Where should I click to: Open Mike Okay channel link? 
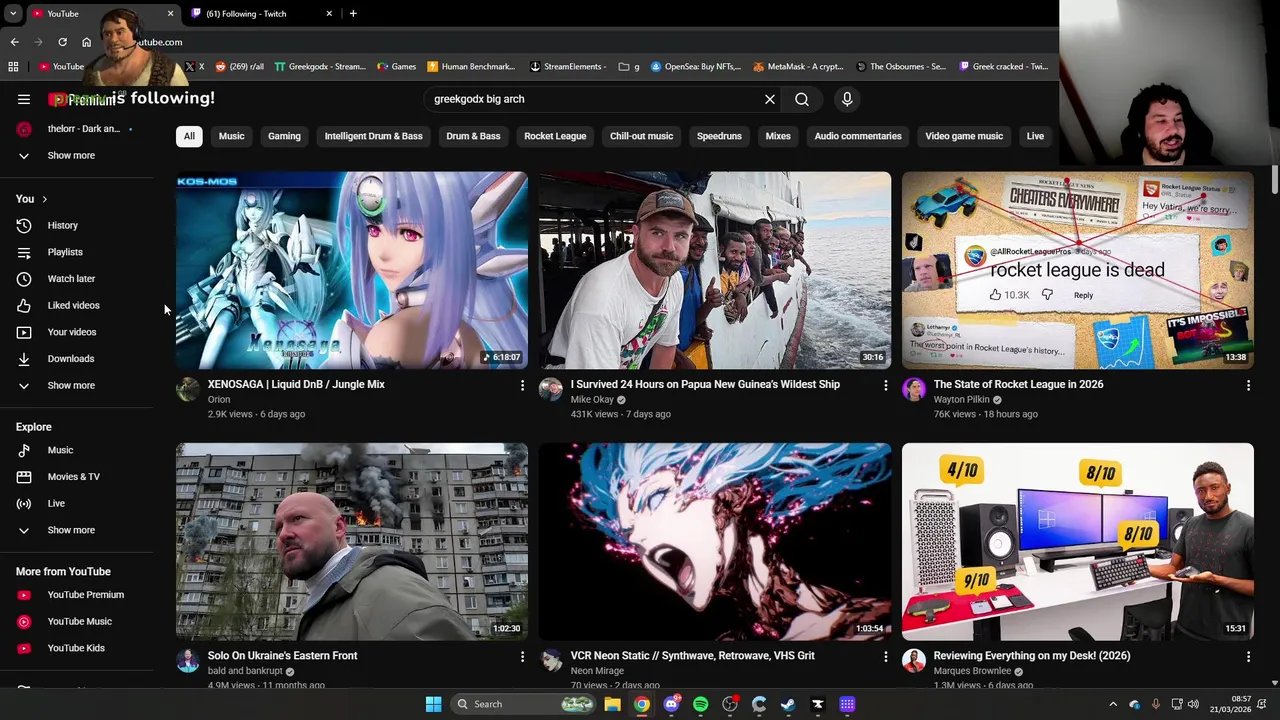[x=592, y=400]
